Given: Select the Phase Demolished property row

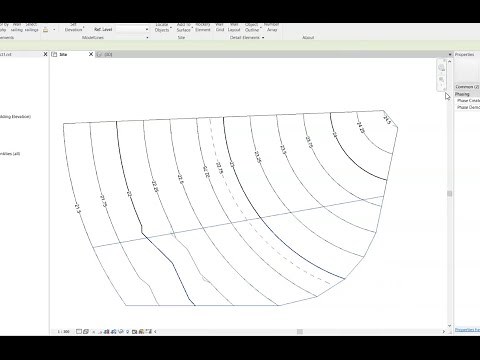Looking at the screenshot, I should [468, 107].
